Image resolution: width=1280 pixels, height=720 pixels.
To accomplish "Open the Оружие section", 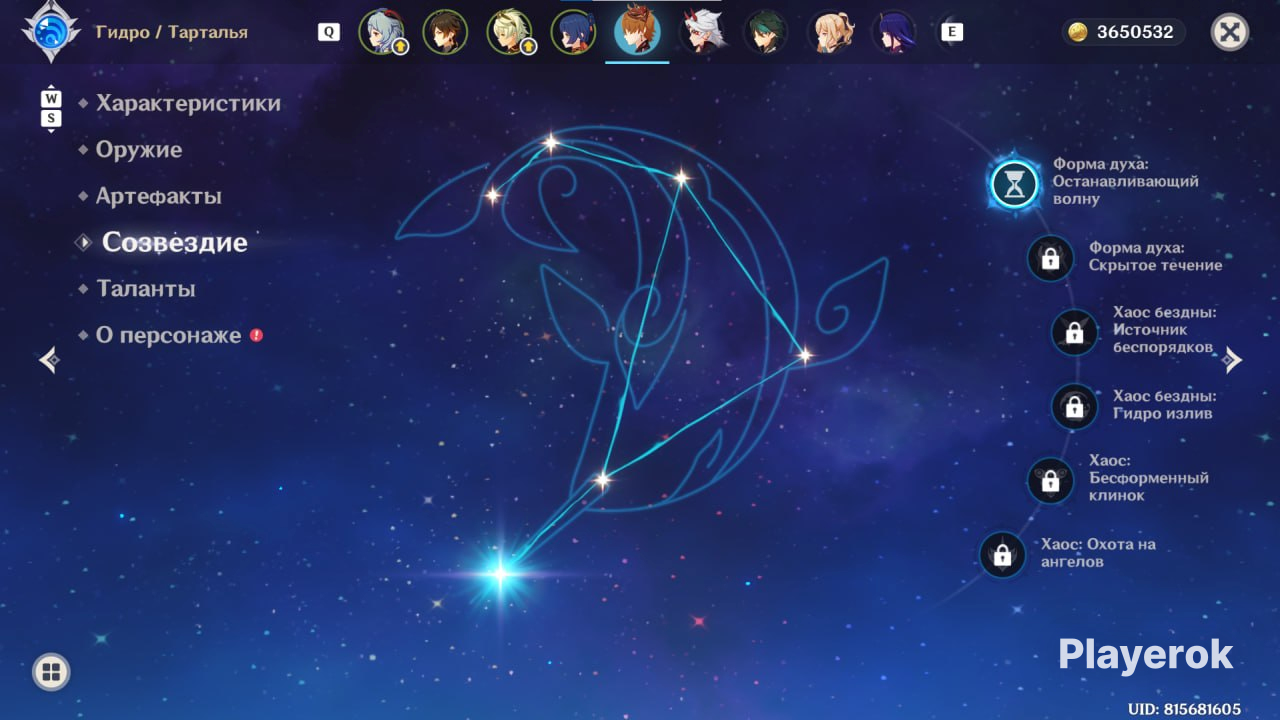I will point(139,150).
